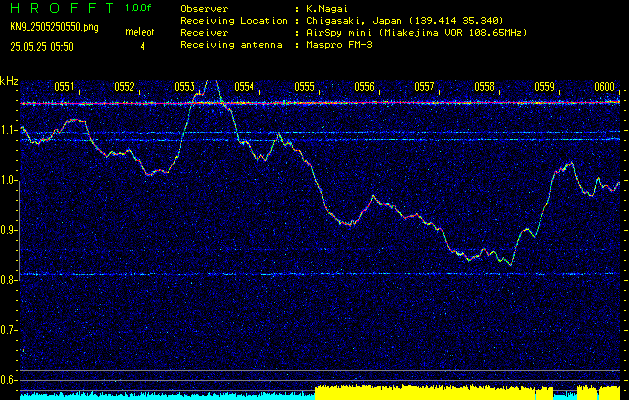Screen dimensions: 629x400
Task: Click the 0.8 kHz axis label
Action: (x=9, y=280)
